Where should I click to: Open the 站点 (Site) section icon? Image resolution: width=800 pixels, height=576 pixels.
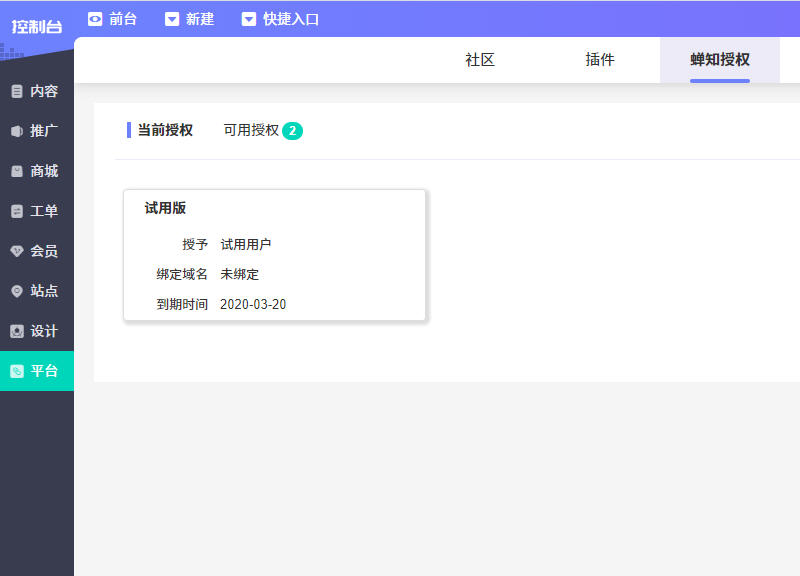[15, 291]
